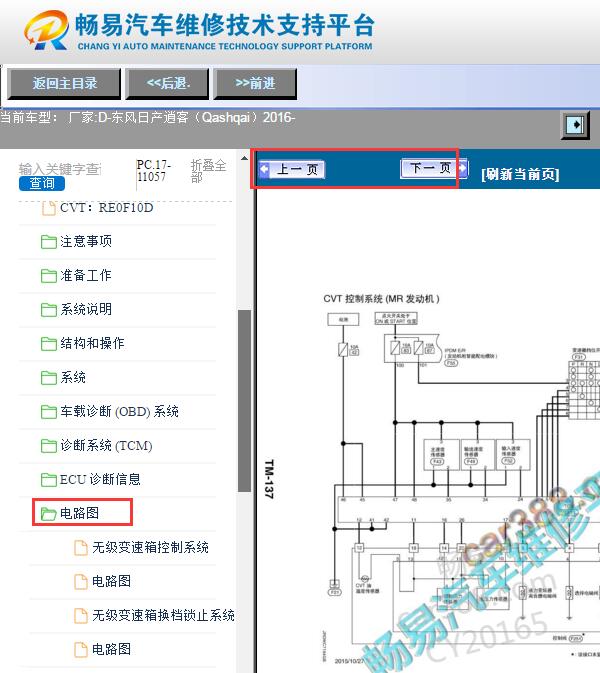Image resolution: width=600 pixels, height=673 pixels.
Task: Click the tree panel scrollbar thumb
Action: pyautogui.click(x=244, y=401)
